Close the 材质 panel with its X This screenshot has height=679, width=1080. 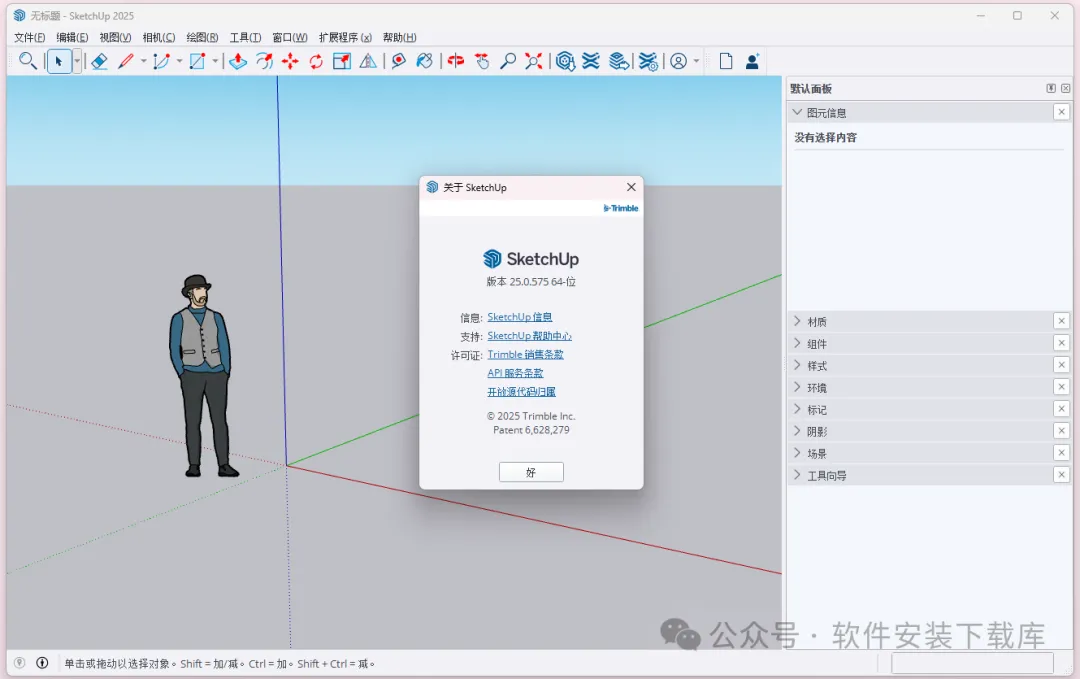pyautogui.click(x=1061, y=321)
